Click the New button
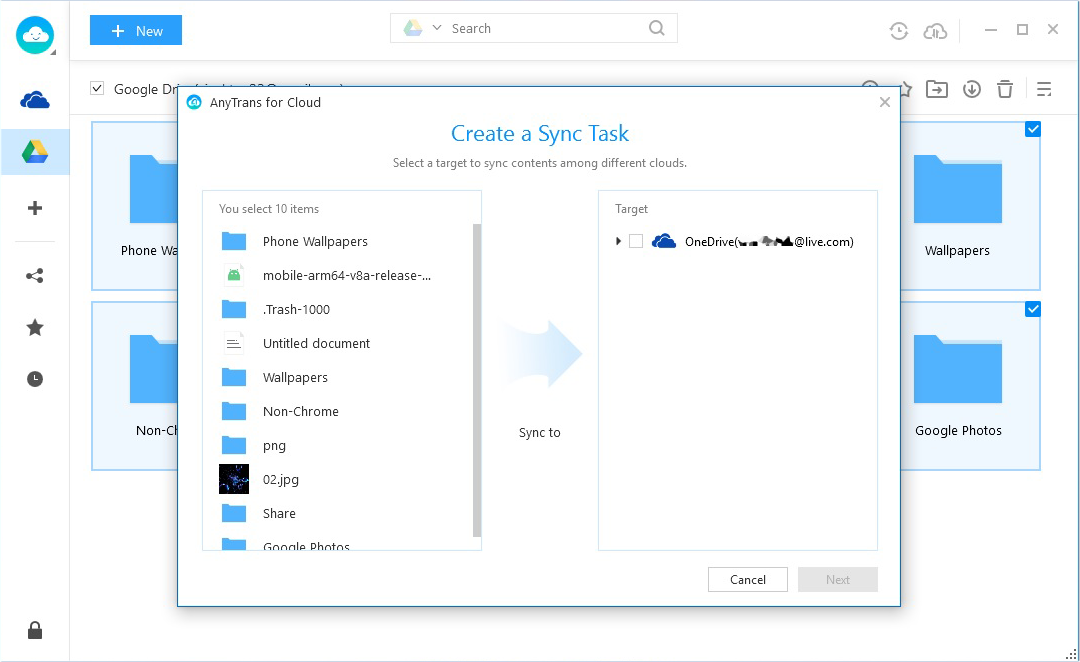 [x=136, y=30]
